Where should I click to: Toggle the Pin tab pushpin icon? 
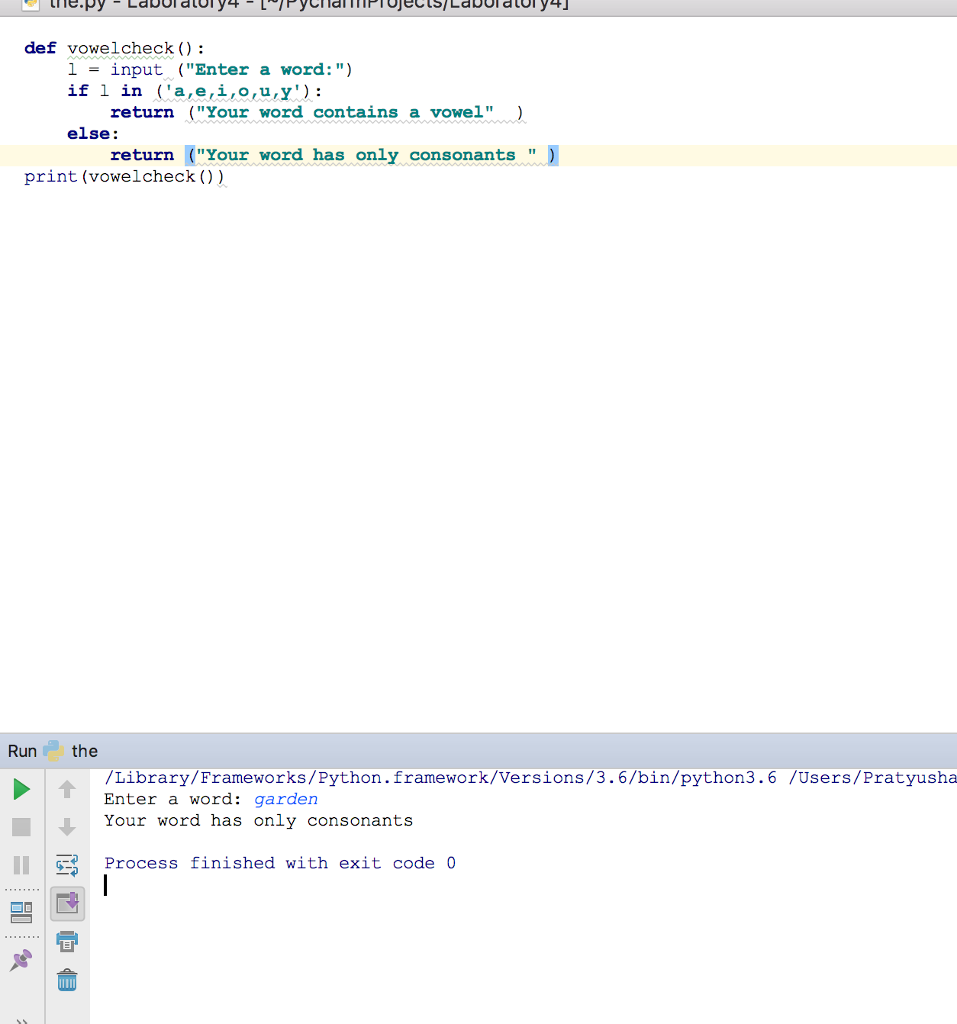click(x=22, y=960)
